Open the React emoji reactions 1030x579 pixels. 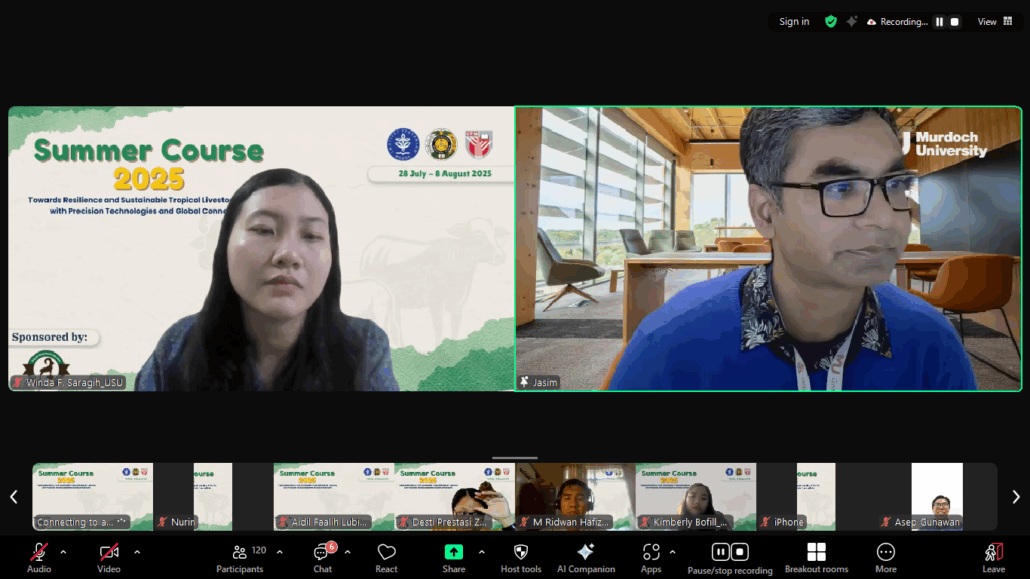(386, 557)
